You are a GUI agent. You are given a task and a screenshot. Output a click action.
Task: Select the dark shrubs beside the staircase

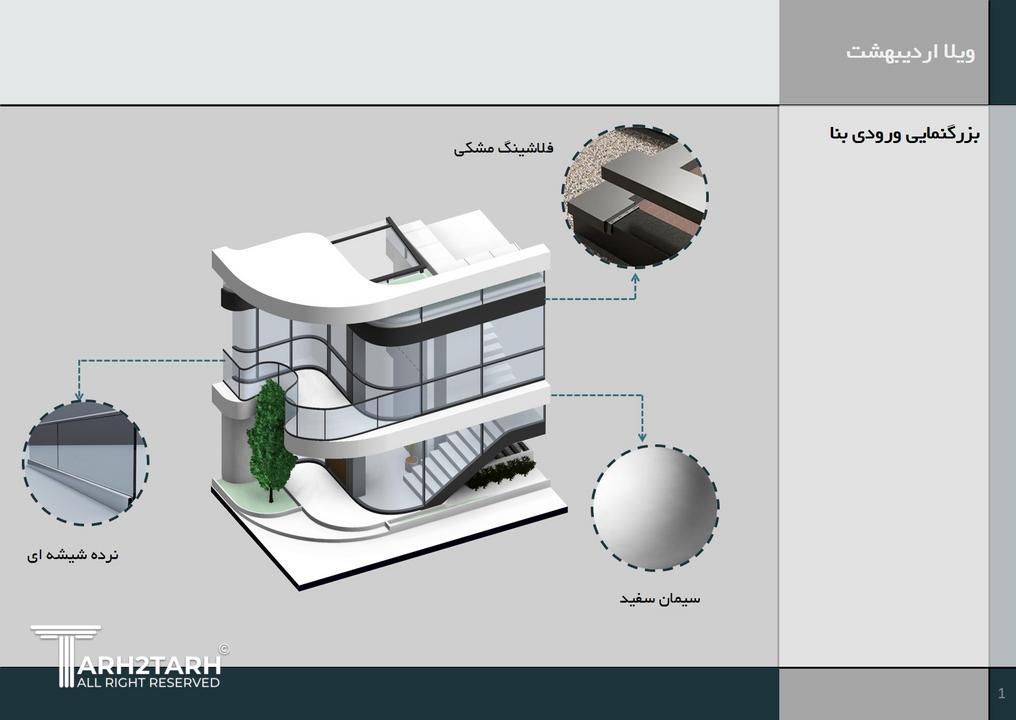500,470
